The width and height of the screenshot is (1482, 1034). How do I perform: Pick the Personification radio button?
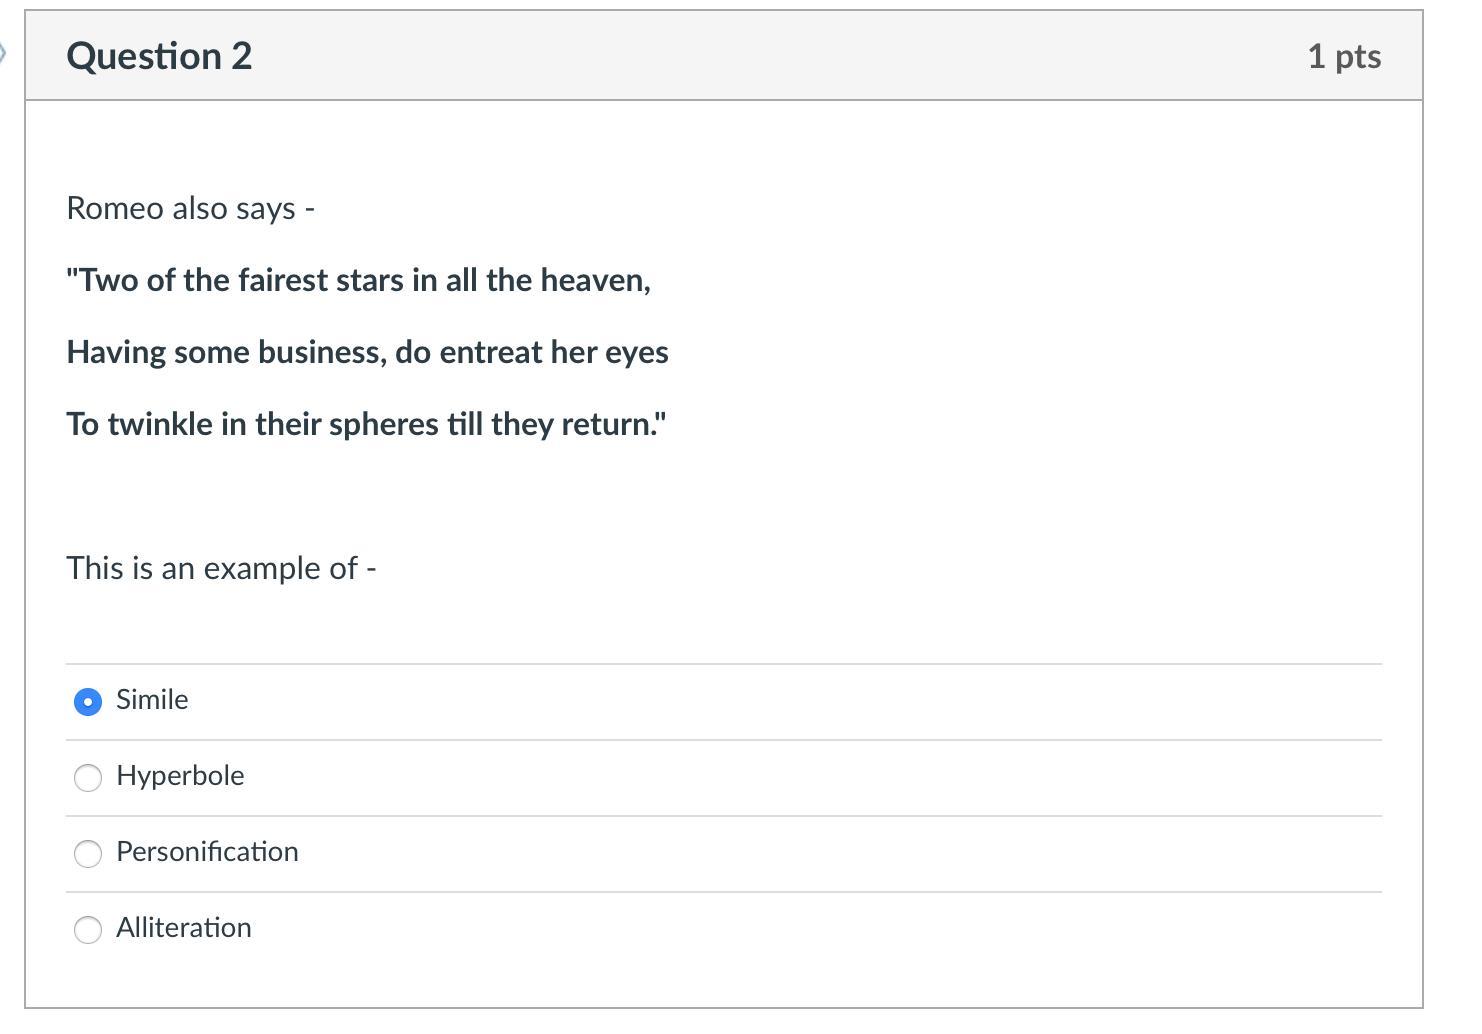click(88, 854)
